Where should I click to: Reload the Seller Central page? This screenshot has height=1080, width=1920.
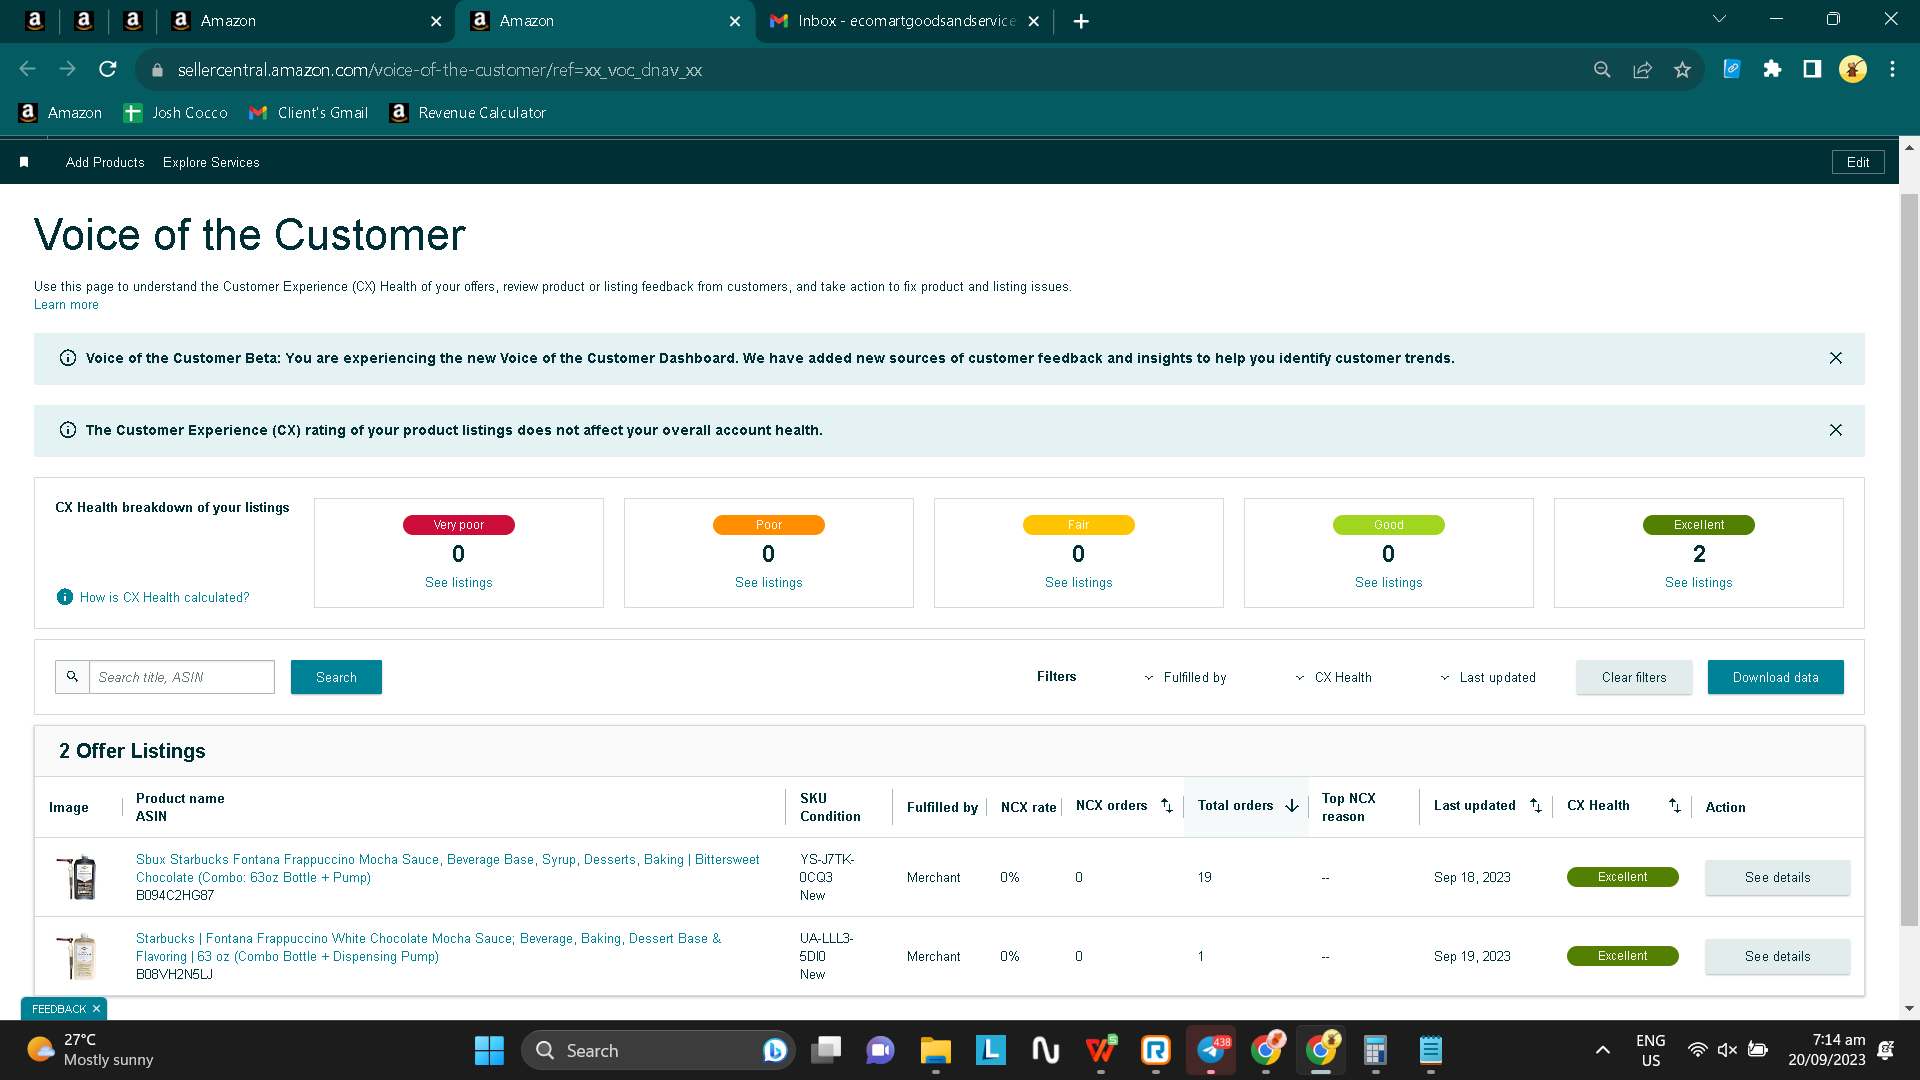click(x=108, y=69)
